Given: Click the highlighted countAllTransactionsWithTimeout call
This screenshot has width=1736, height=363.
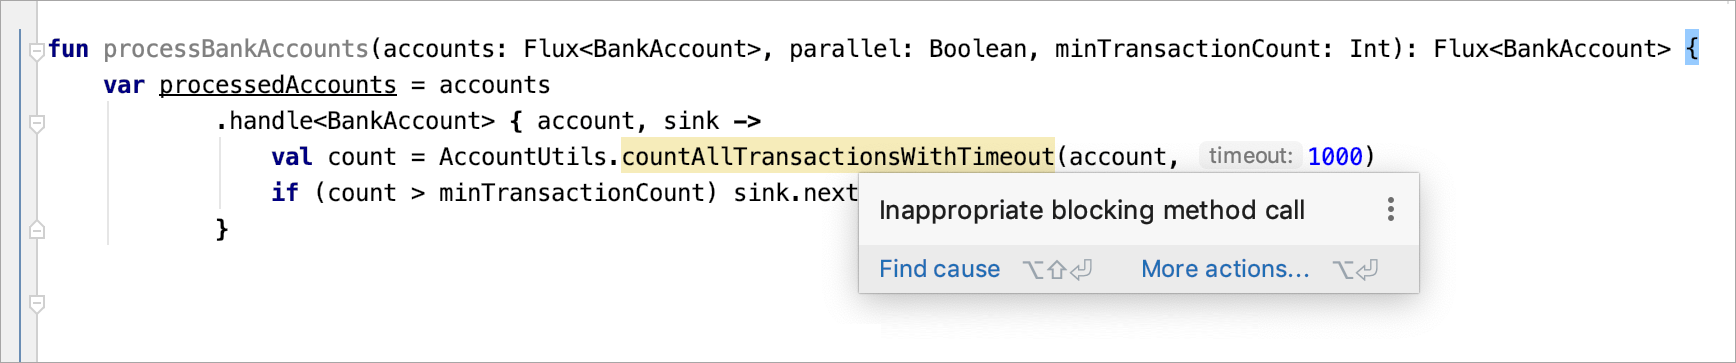Looking at the screenshot, I should [838, 157].
